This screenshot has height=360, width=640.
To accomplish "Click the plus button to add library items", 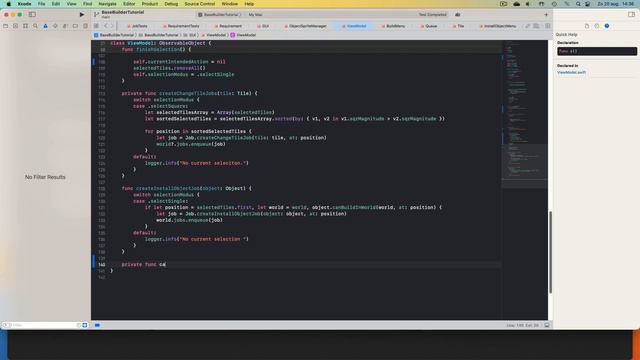I will 546,15.
